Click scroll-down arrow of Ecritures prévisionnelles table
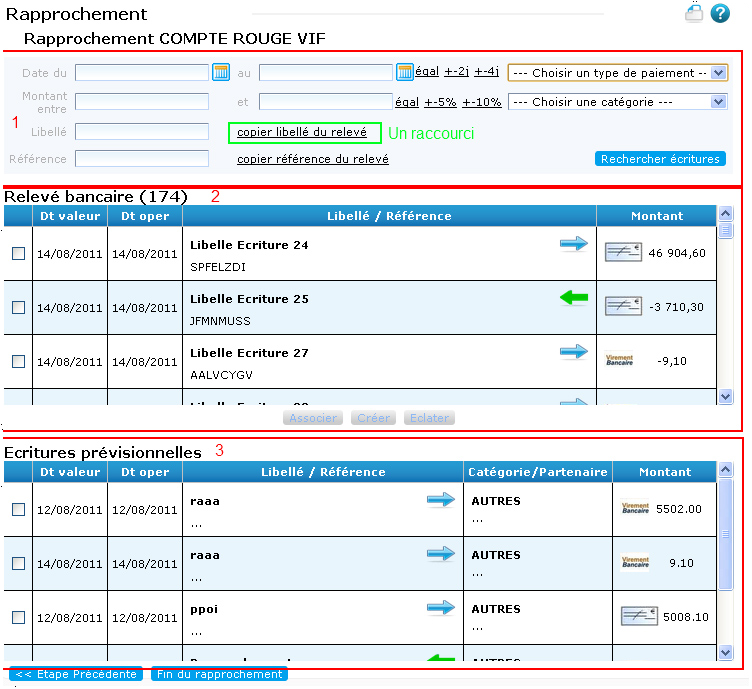752x689 pixels. 725,652
